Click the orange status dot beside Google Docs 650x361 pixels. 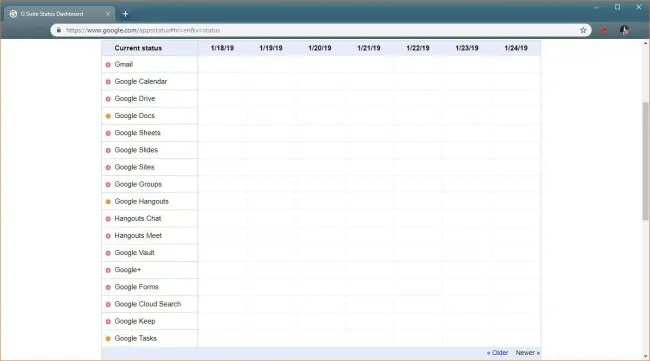coord(108,116)
